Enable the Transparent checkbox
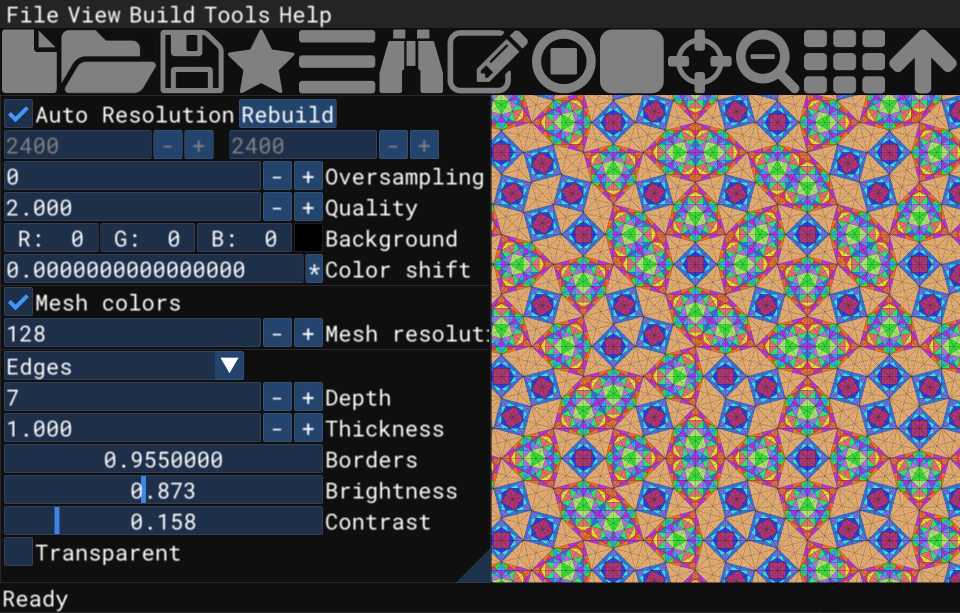 point(18,552)
